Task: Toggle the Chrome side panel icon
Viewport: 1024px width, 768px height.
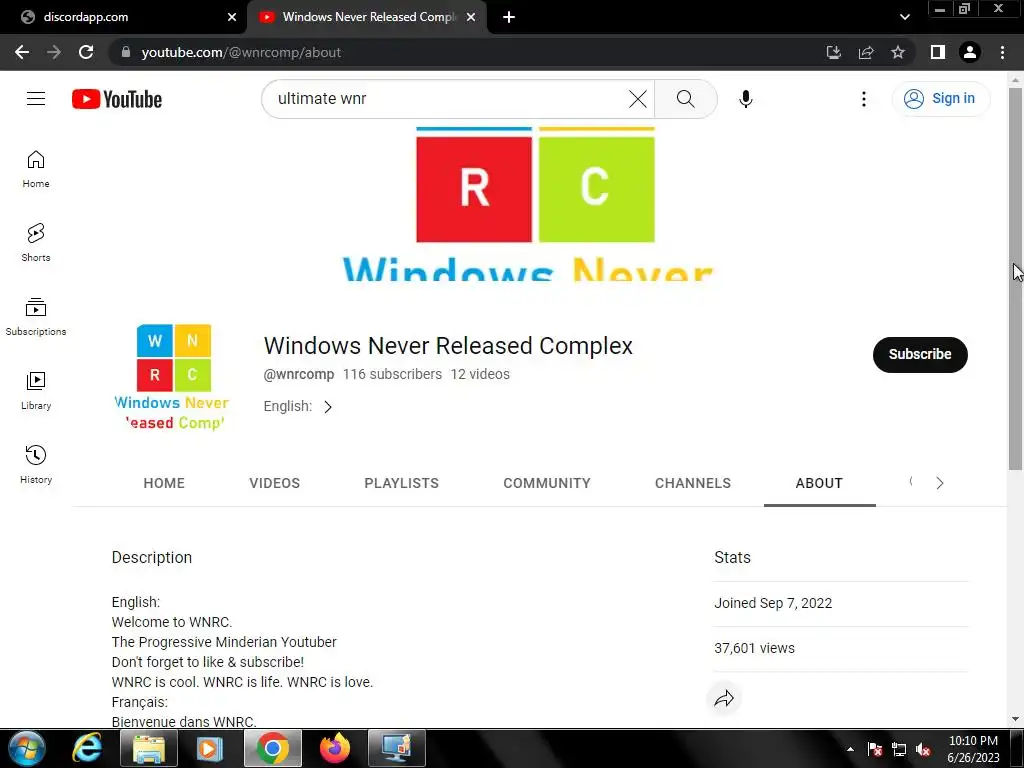Action: 938,52
